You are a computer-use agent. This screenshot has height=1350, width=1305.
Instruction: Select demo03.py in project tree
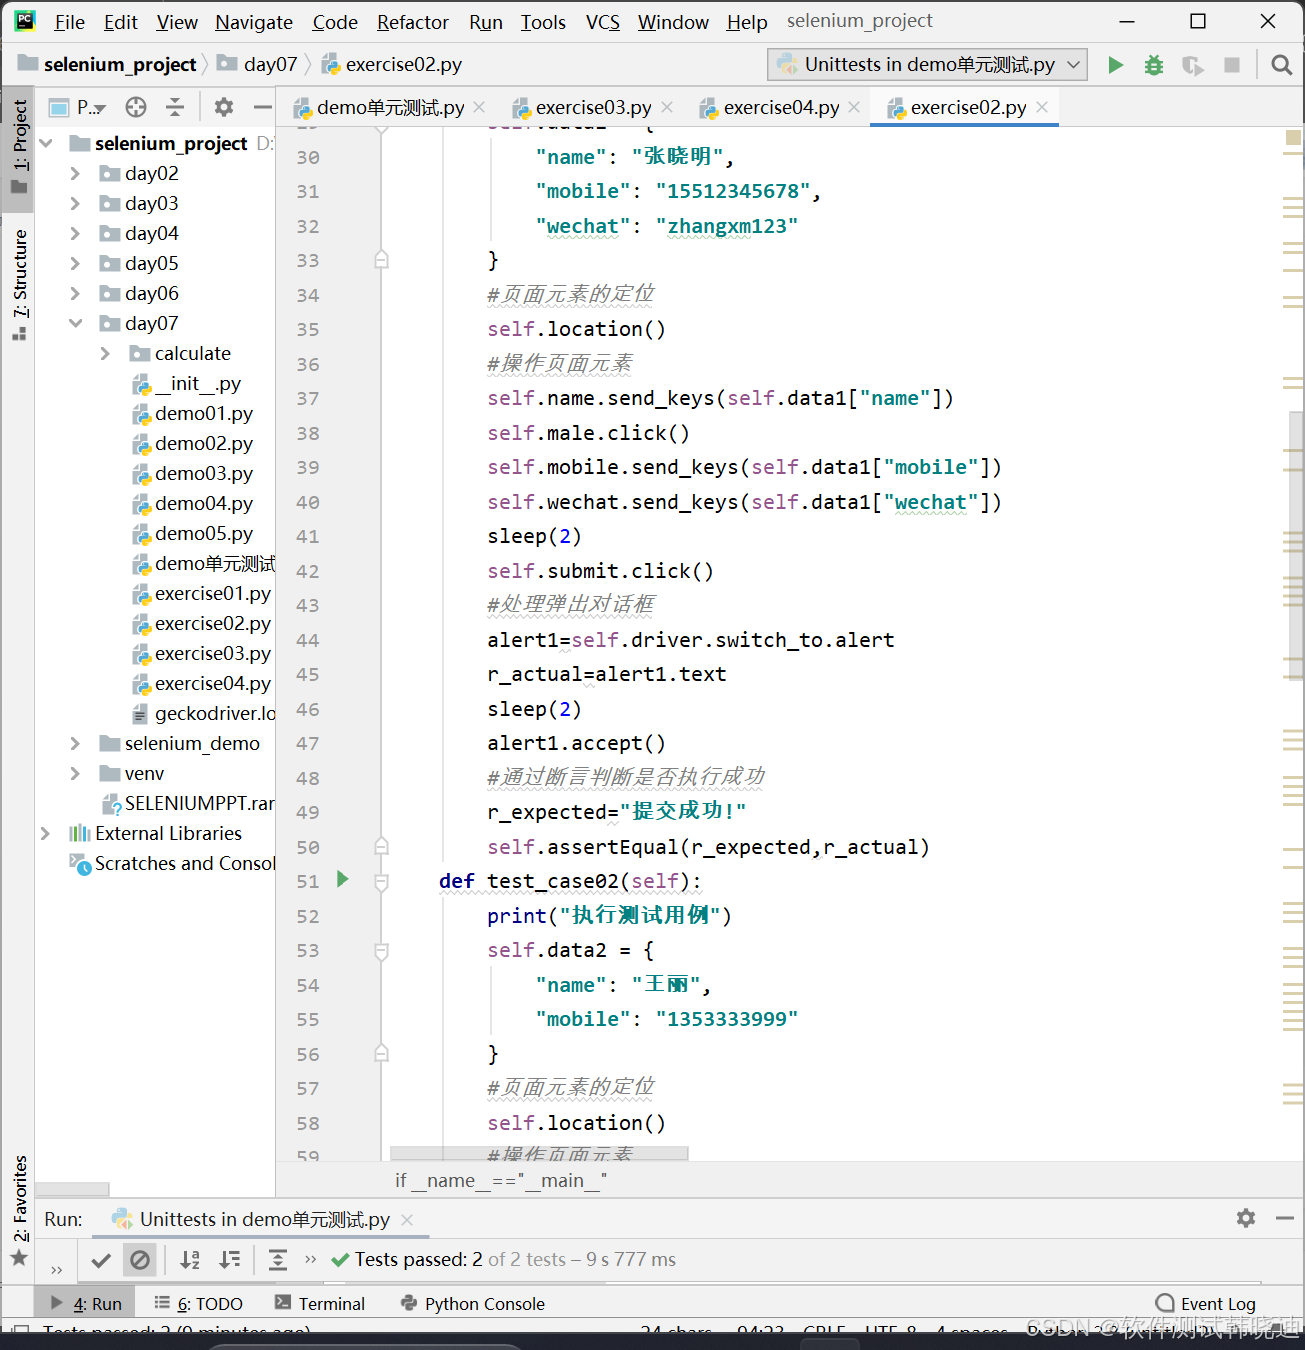coord(193,473)
